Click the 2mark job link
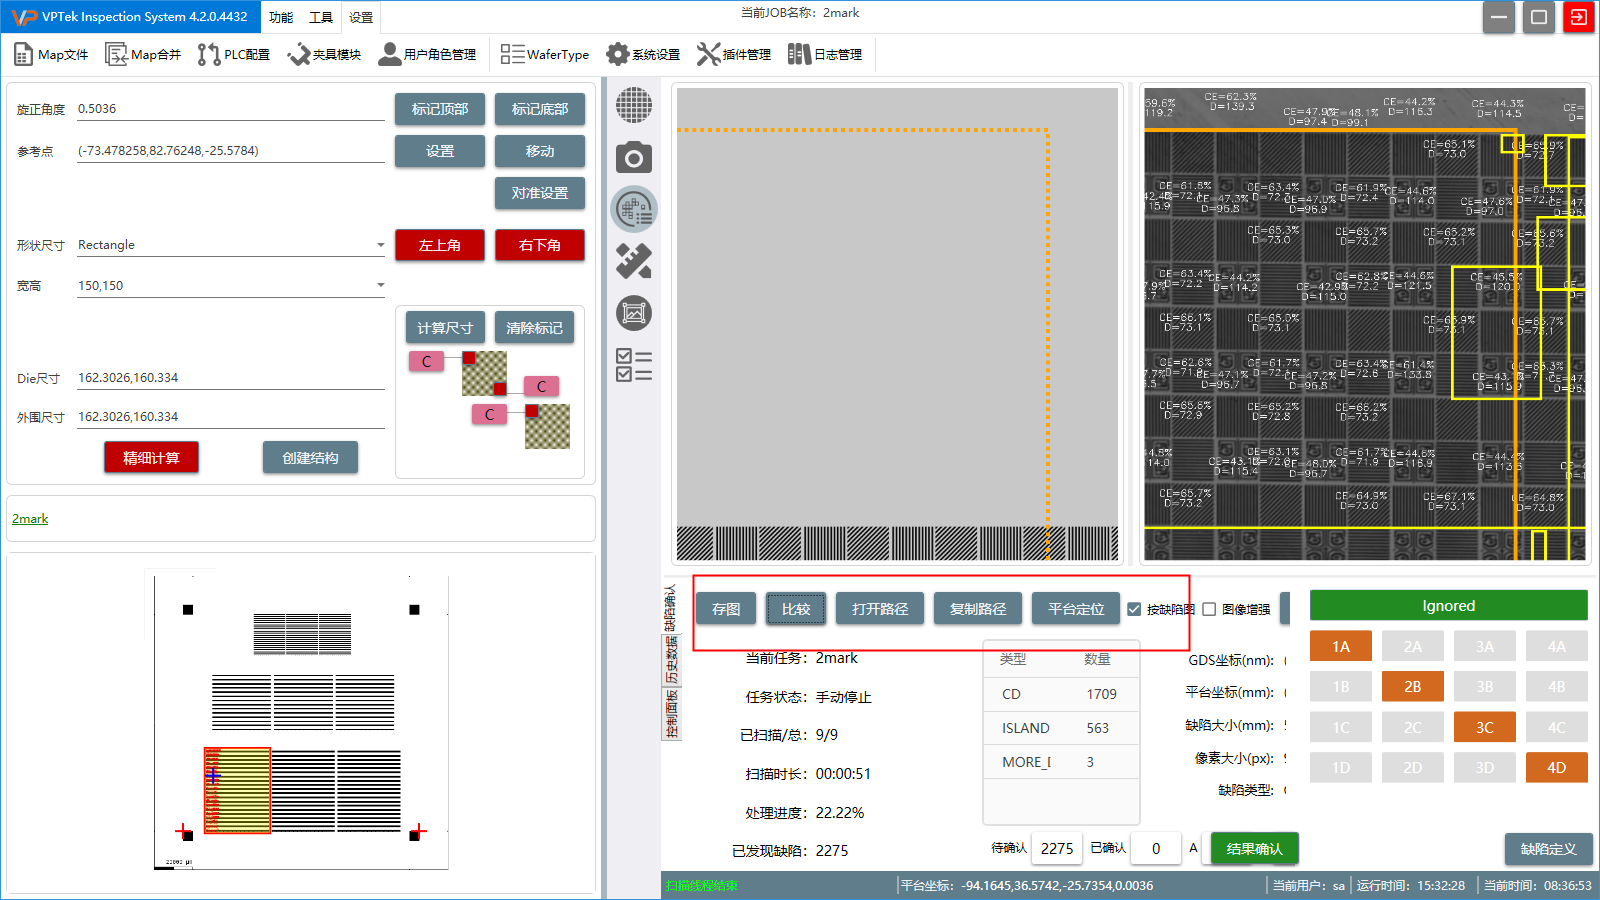Viewport: 1600px width, 900px height. [x=30, y=519]
